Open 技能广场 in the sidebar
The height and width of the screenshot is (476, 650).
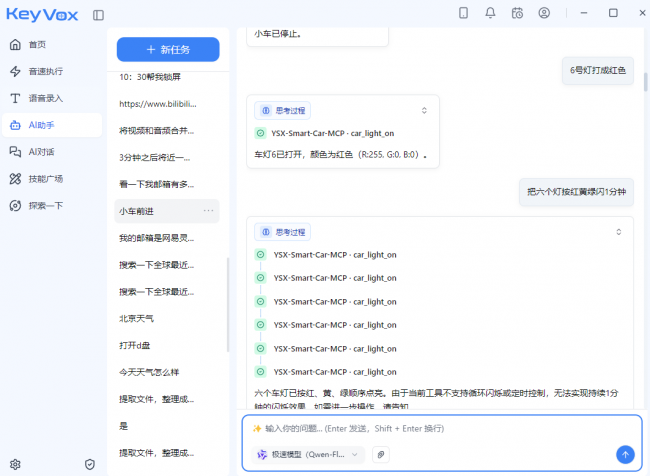[x=45, y=179]
